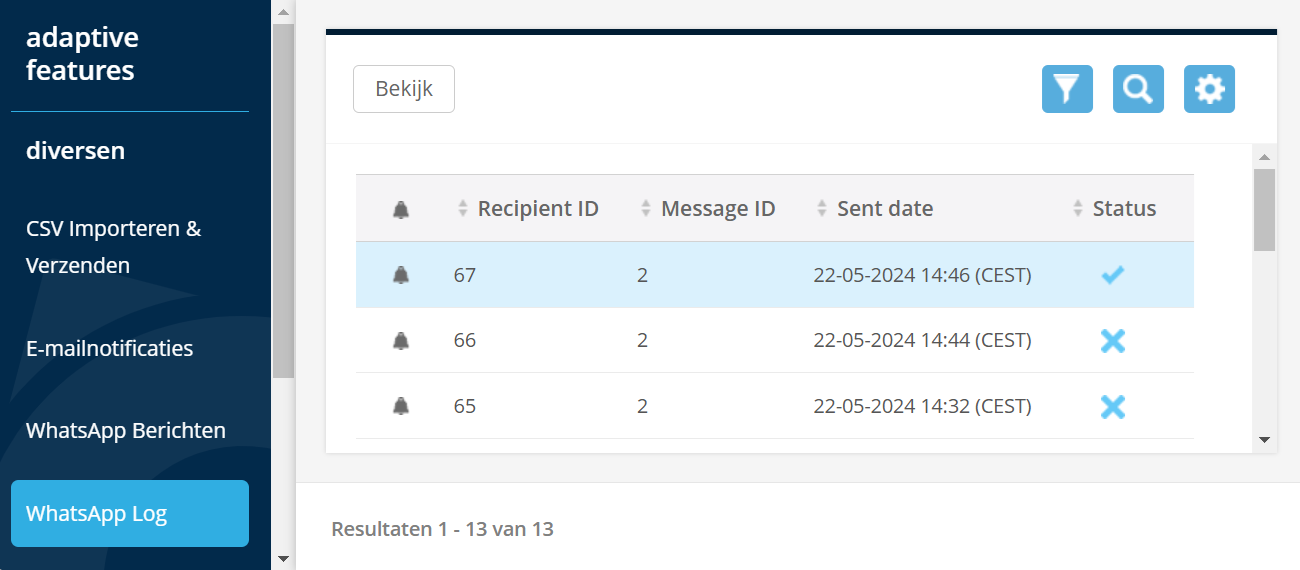
Task: Click the magnifier search icon
Action: point(1138,89)
